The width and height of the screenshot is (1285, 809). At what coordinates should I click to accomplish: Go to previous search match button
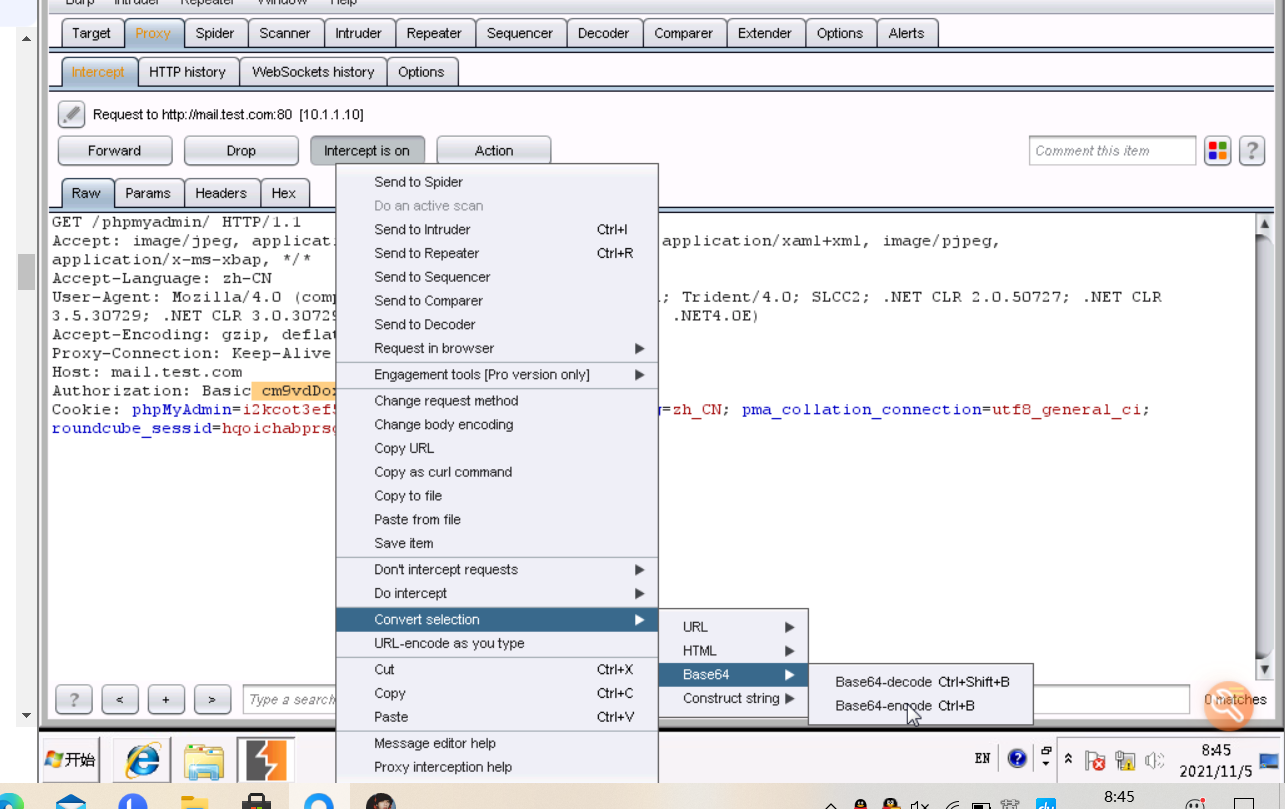tap(120, 700)
